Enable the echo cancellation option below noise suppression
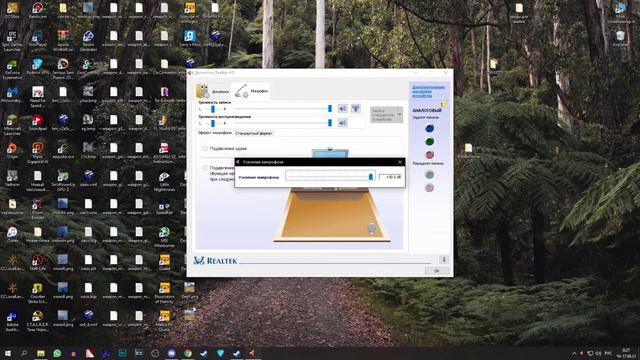This screenshot has height=360, width=640. pos(205,168)
